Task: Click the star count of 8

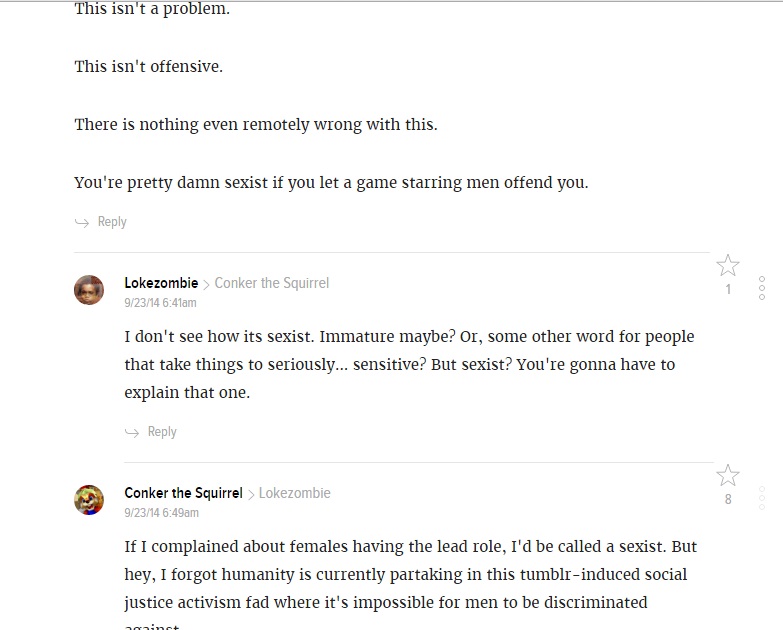Action: (728, 500)
